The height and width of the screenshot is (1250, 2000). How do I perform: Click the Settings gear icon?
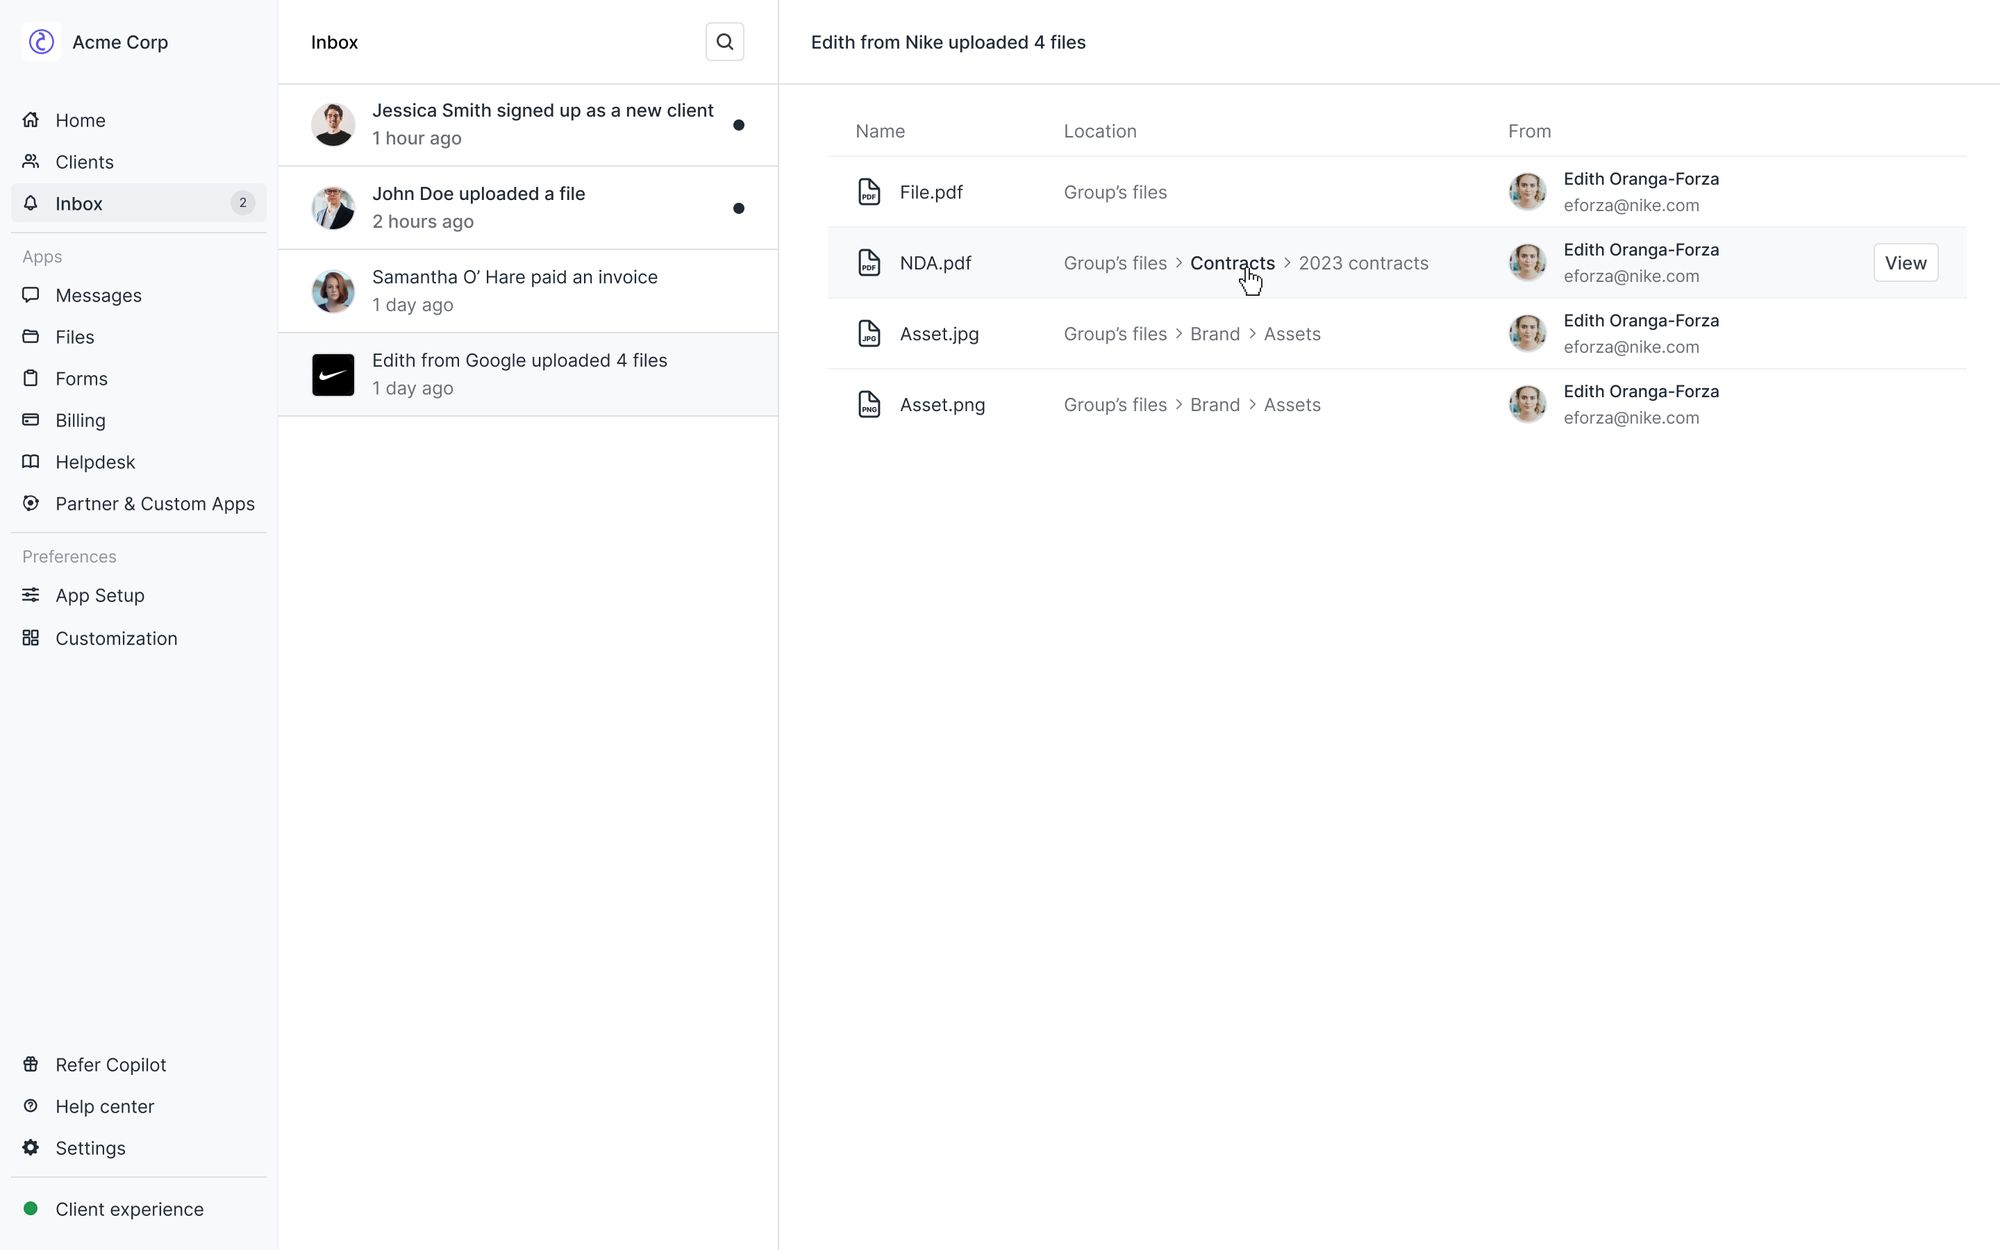pos(31,1148)
